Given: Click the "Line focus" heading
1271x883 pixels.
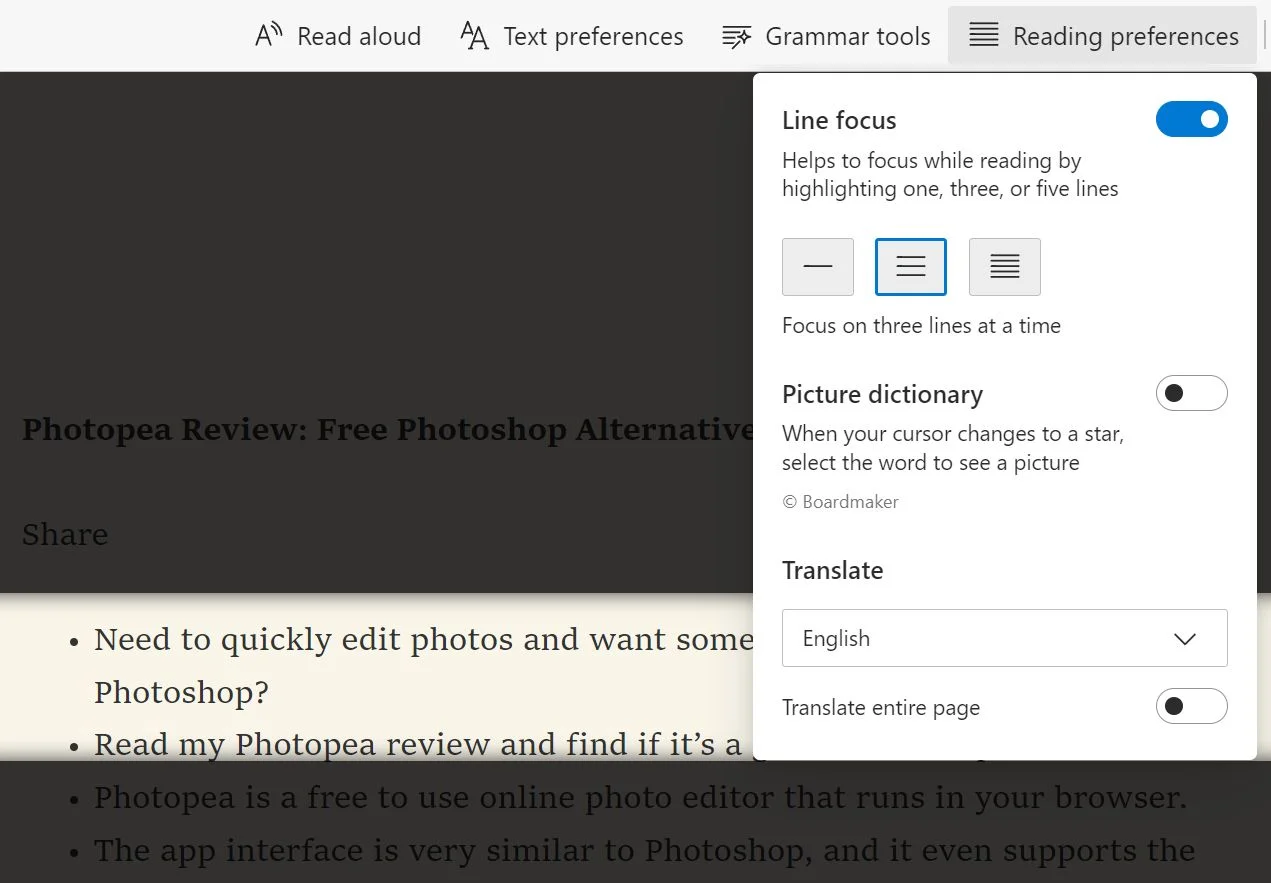Looking at the screenshot, I should [x=839, y=120].
